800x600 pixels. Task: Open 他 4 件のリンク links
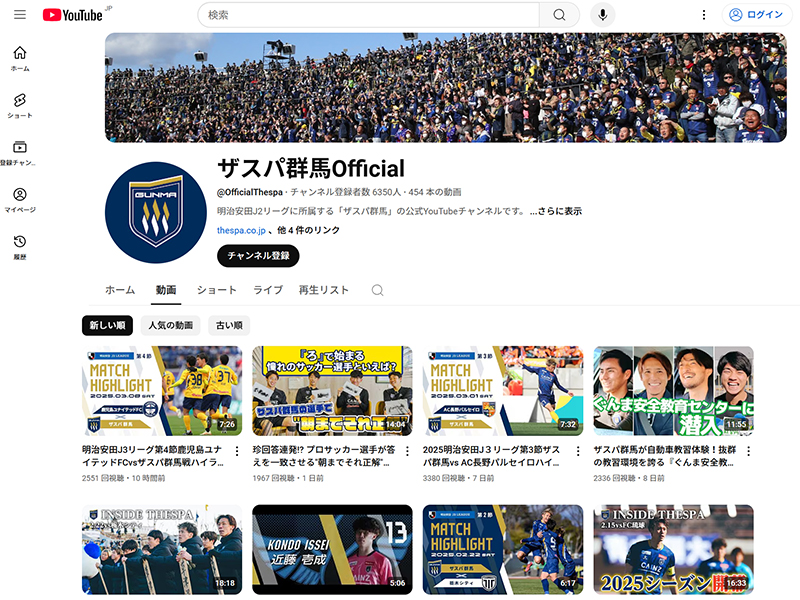[x=308, y=230]
